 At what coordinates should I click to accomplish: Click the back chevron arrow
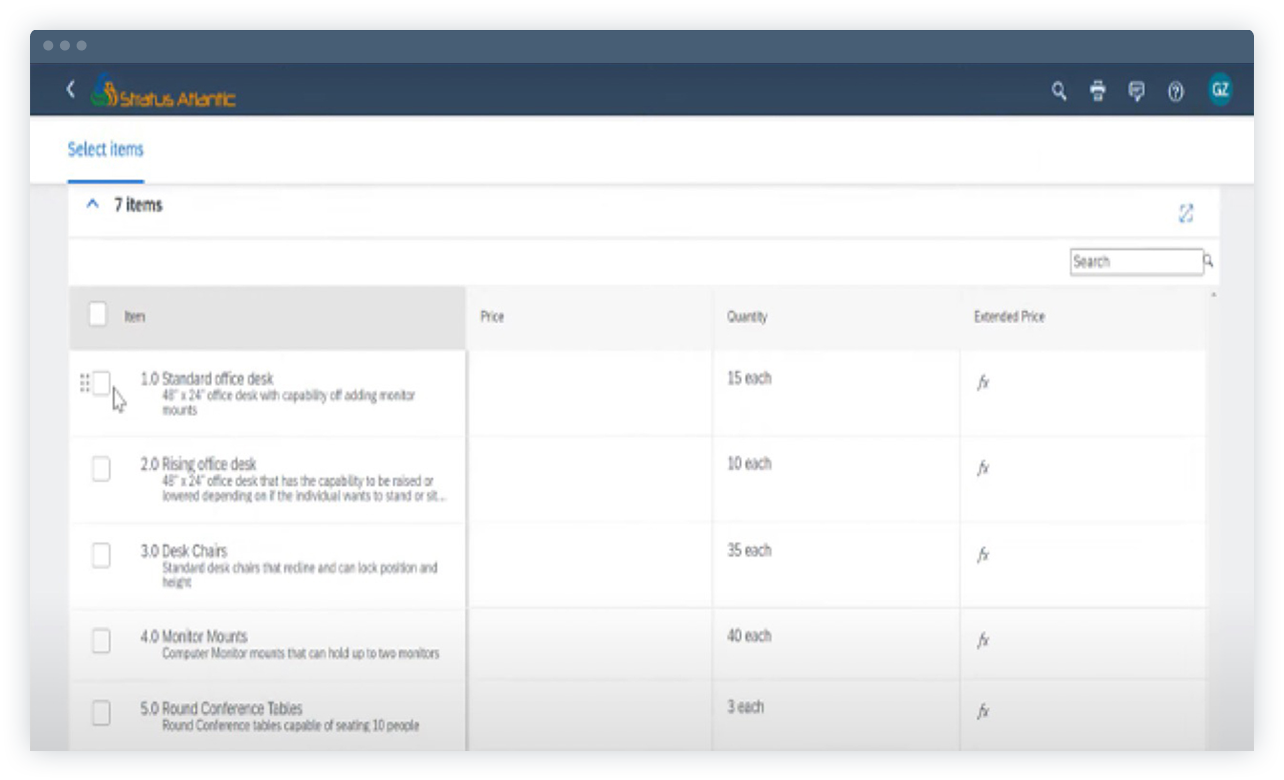[x=70, y=88]
